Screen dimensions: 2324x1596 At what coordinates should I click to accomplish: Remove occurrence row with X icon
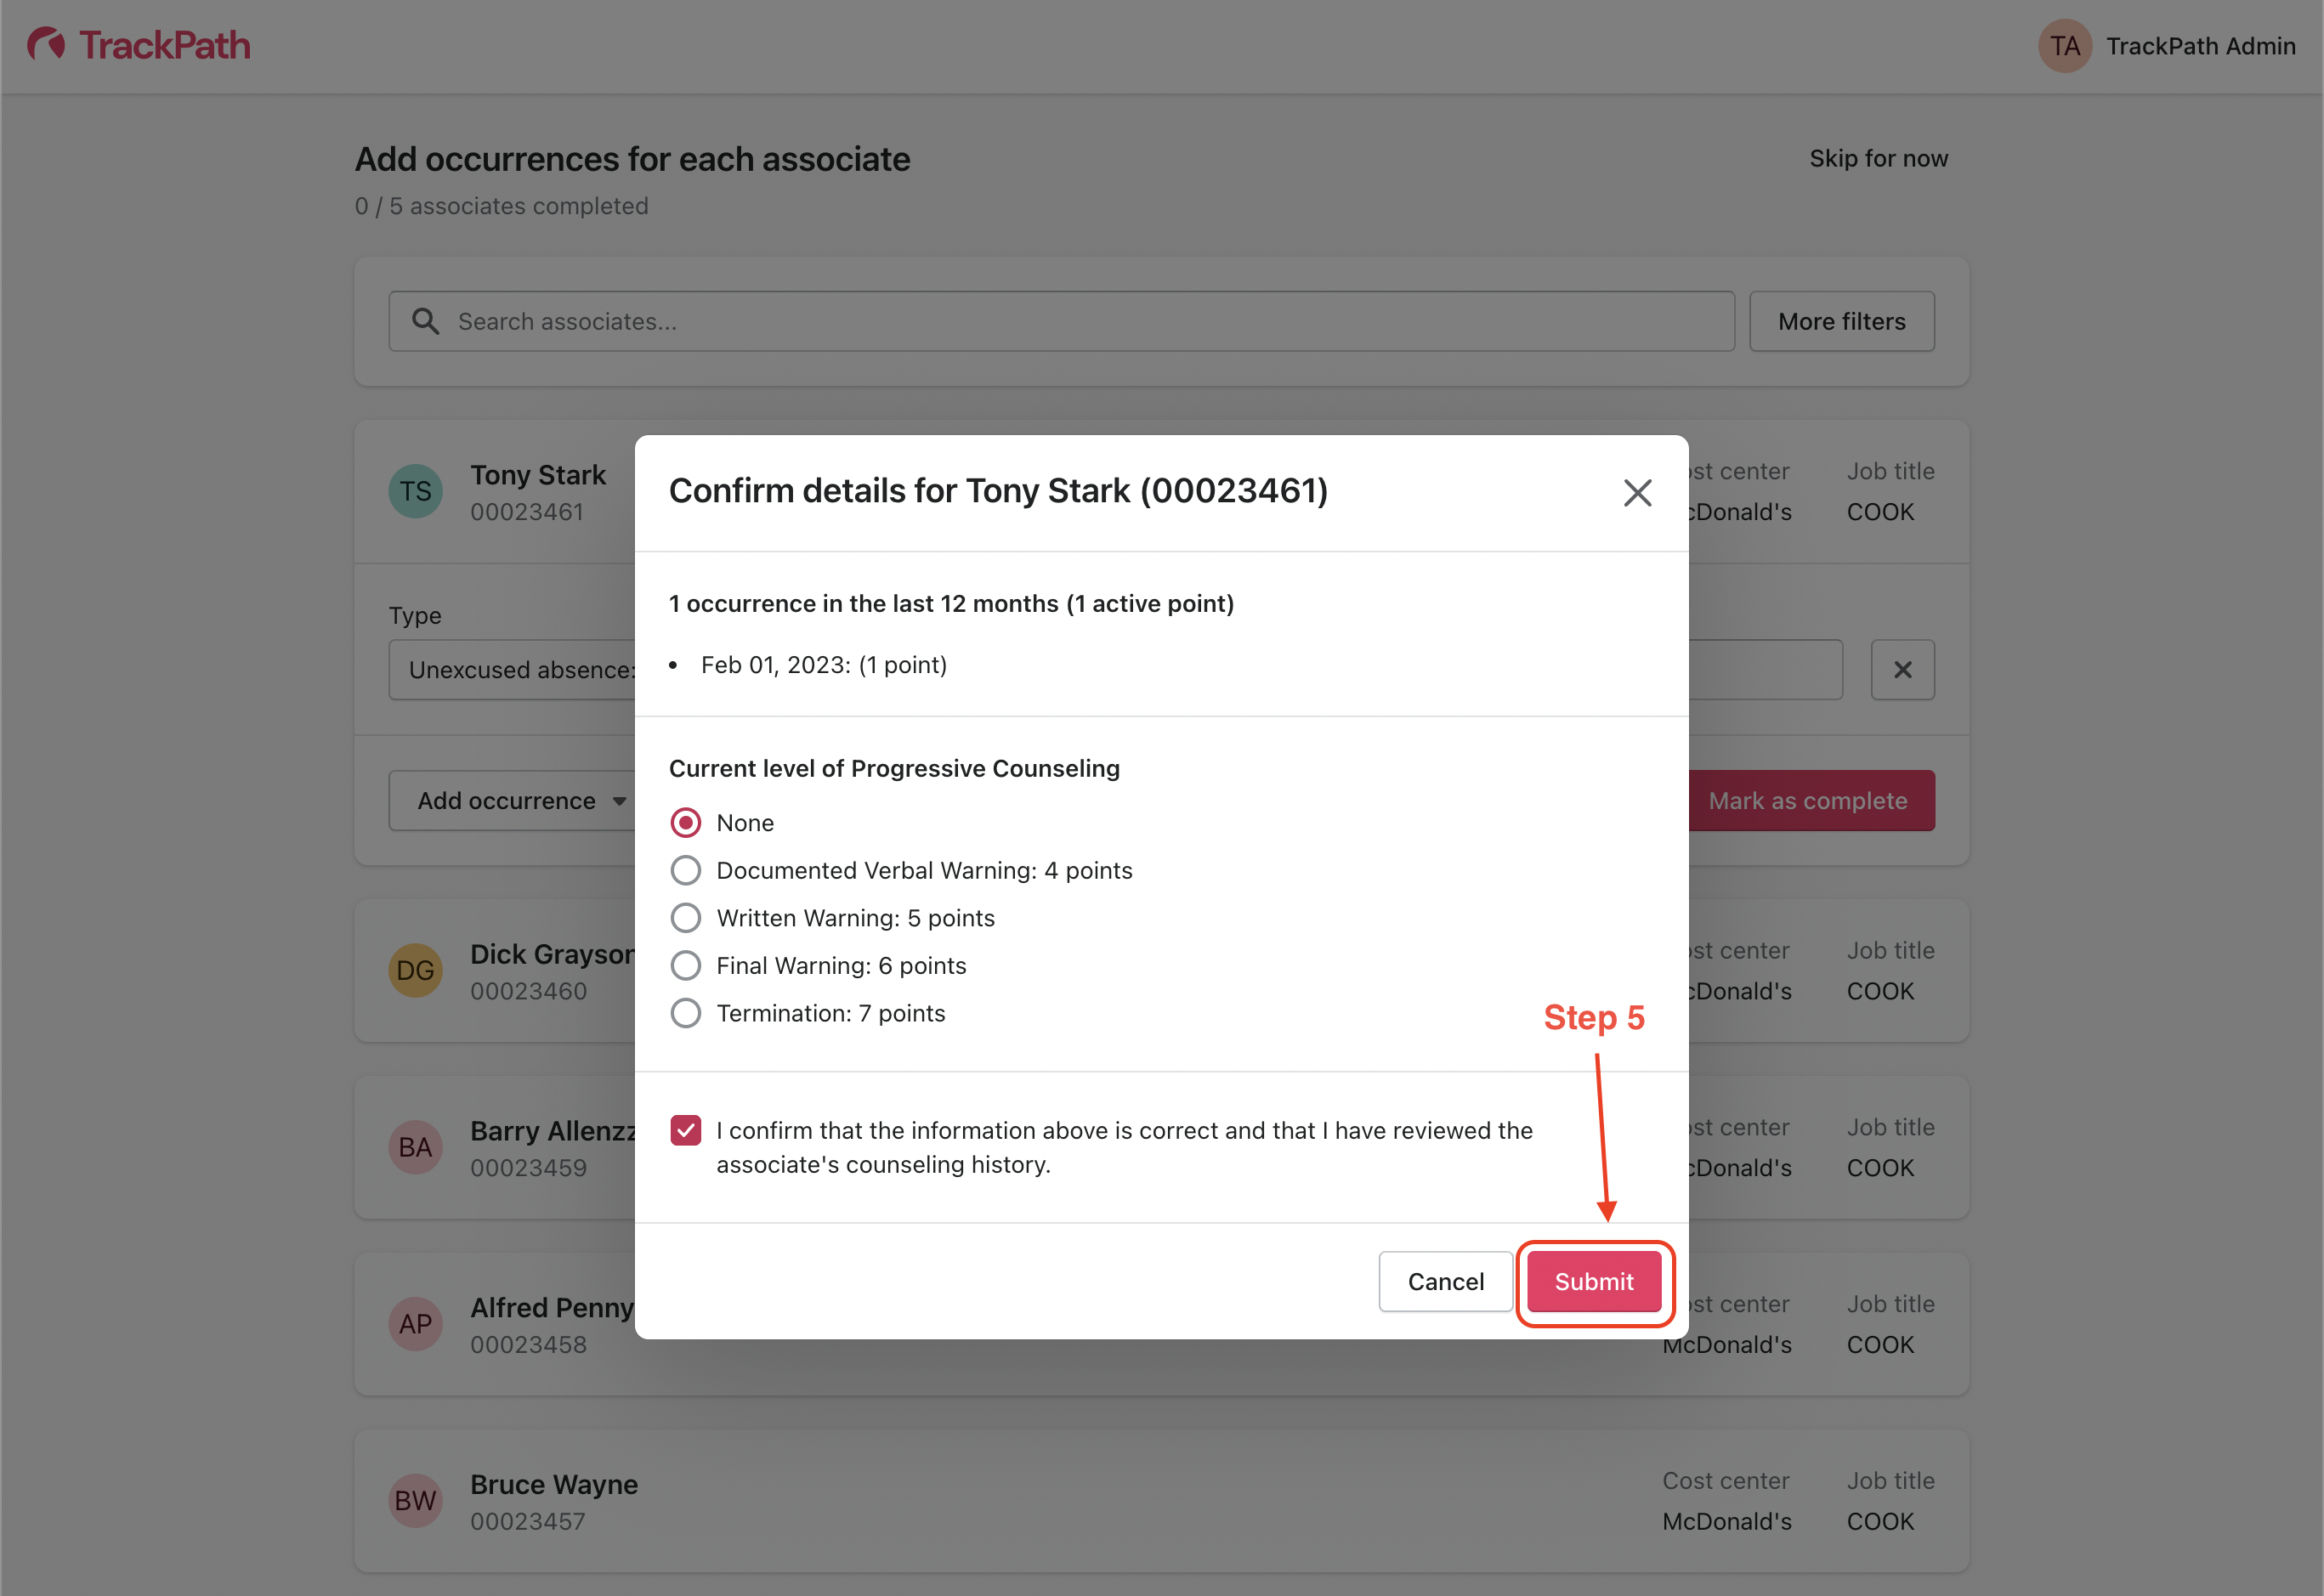1902,670
